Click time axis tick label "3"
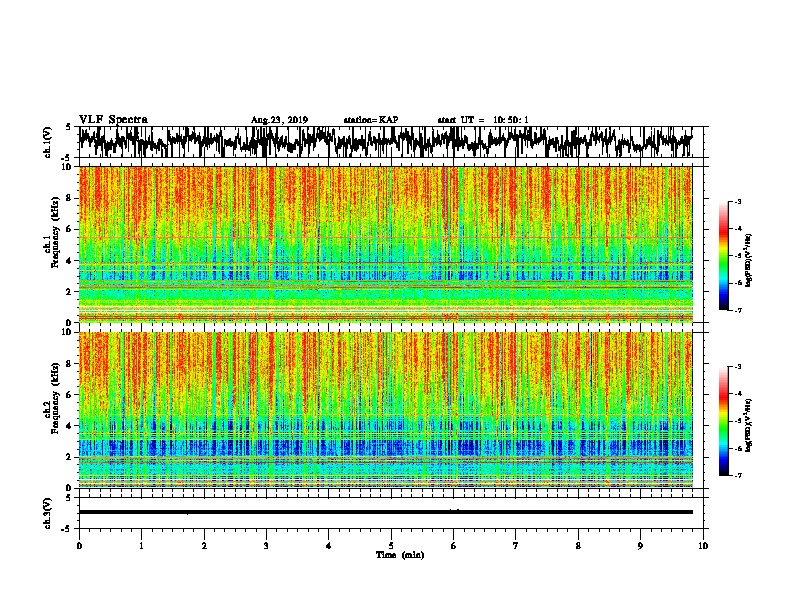 [266, 546]
